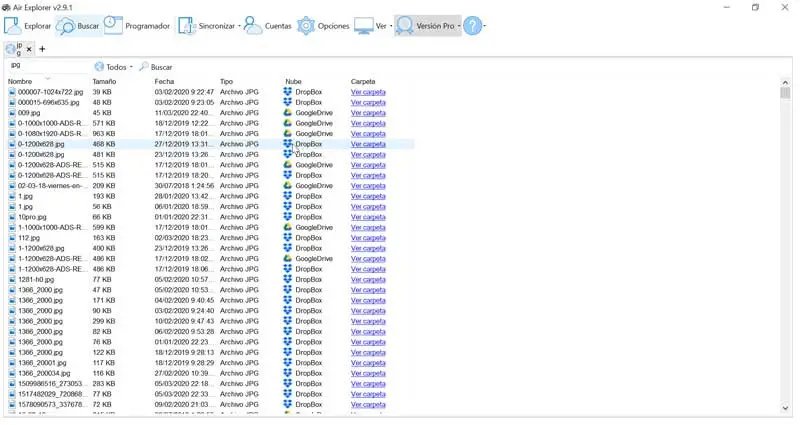The height and width of the screenshot is (425, 800).
Task: Select the jpg search tab
Action: (x=19, y=49)
